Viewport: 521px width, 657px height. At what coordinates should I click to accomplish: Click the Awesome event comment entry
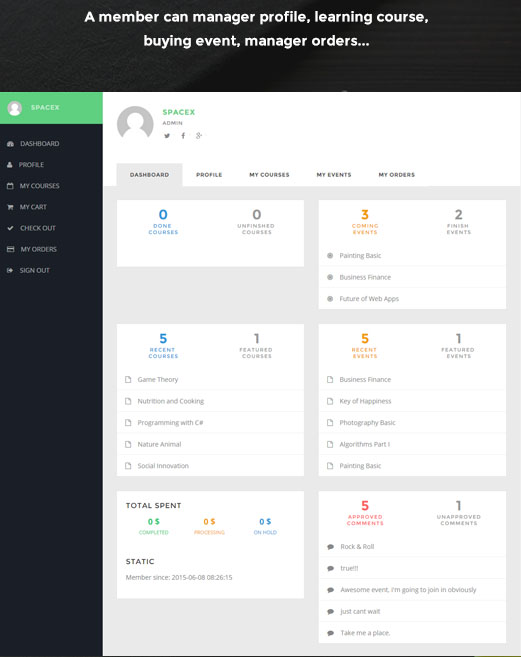tap(408, 590)
